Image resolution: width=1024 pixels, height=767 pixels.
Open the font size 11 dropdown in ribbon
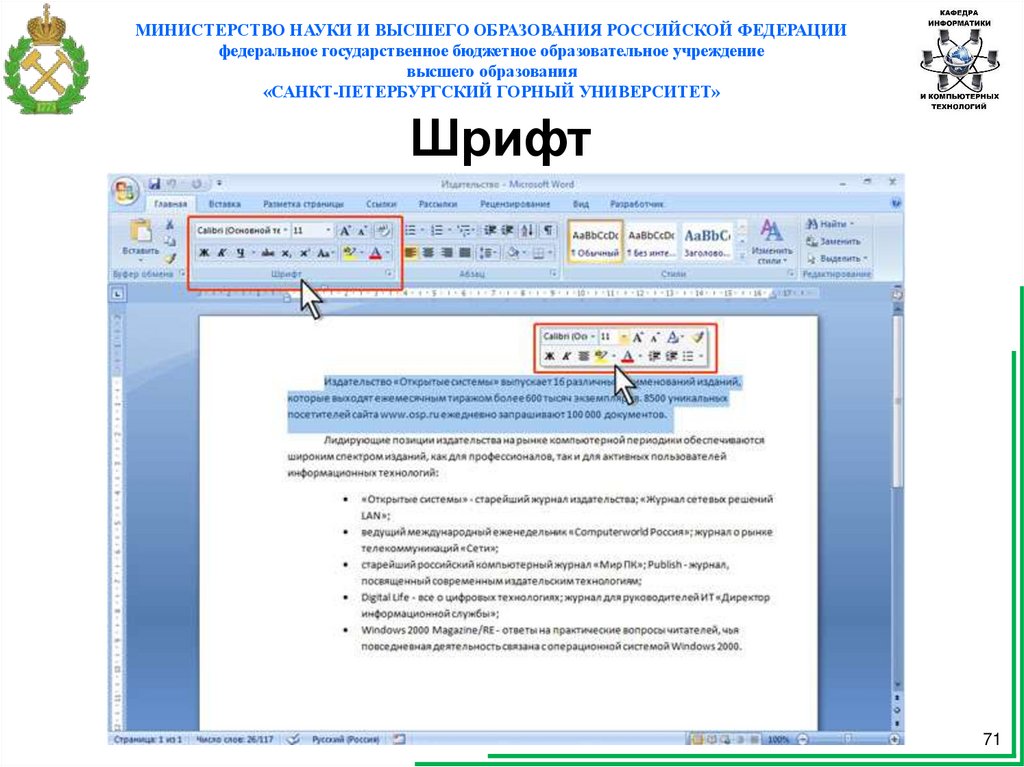pos(328,231)
